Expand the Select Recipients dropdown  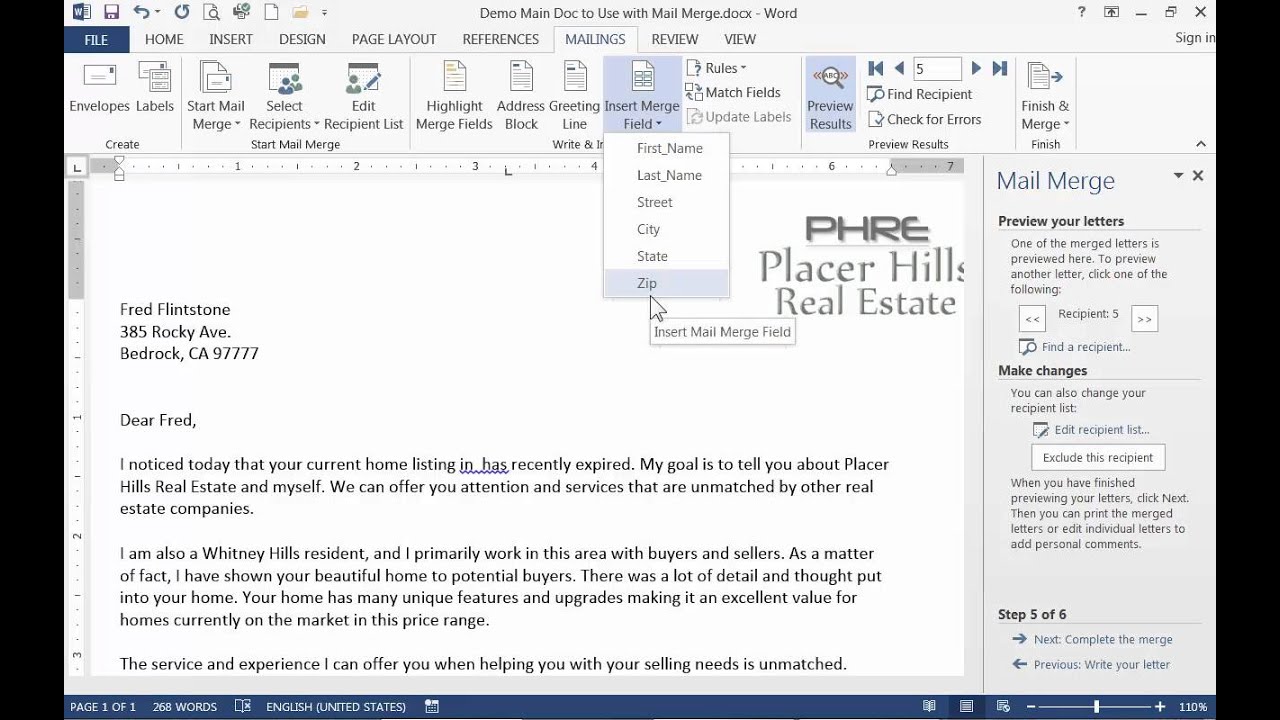pos(284,97)
